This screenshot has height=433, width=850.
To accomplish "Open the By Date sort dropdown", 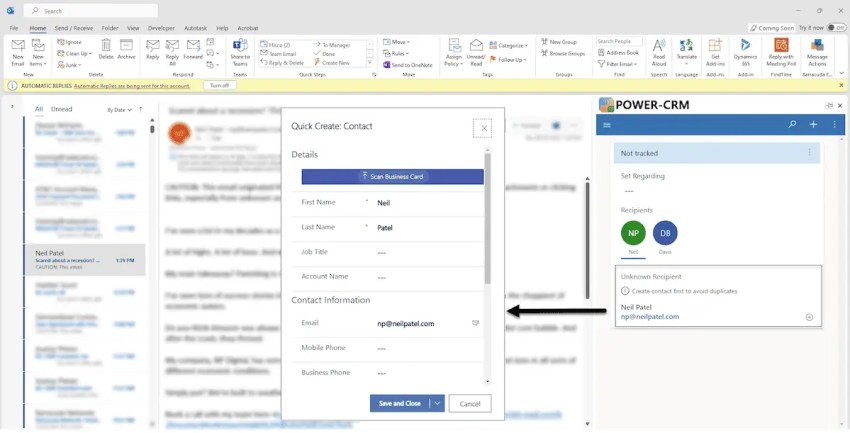I will point(119,110).
